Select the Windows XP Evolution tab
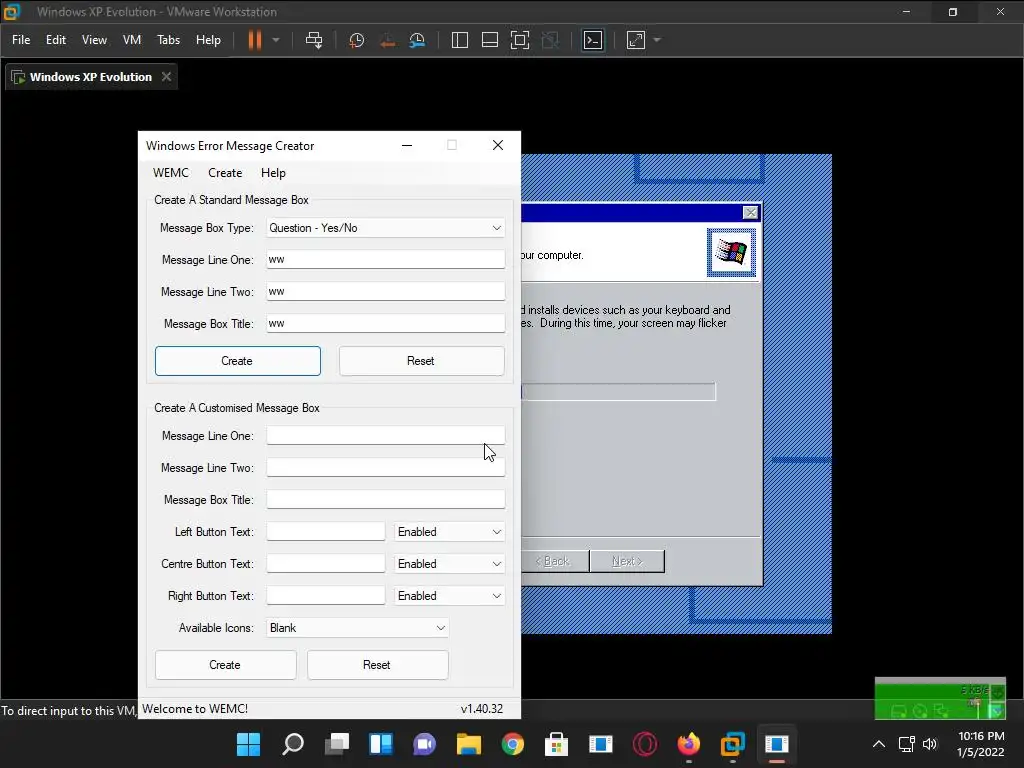 (90, 77)
